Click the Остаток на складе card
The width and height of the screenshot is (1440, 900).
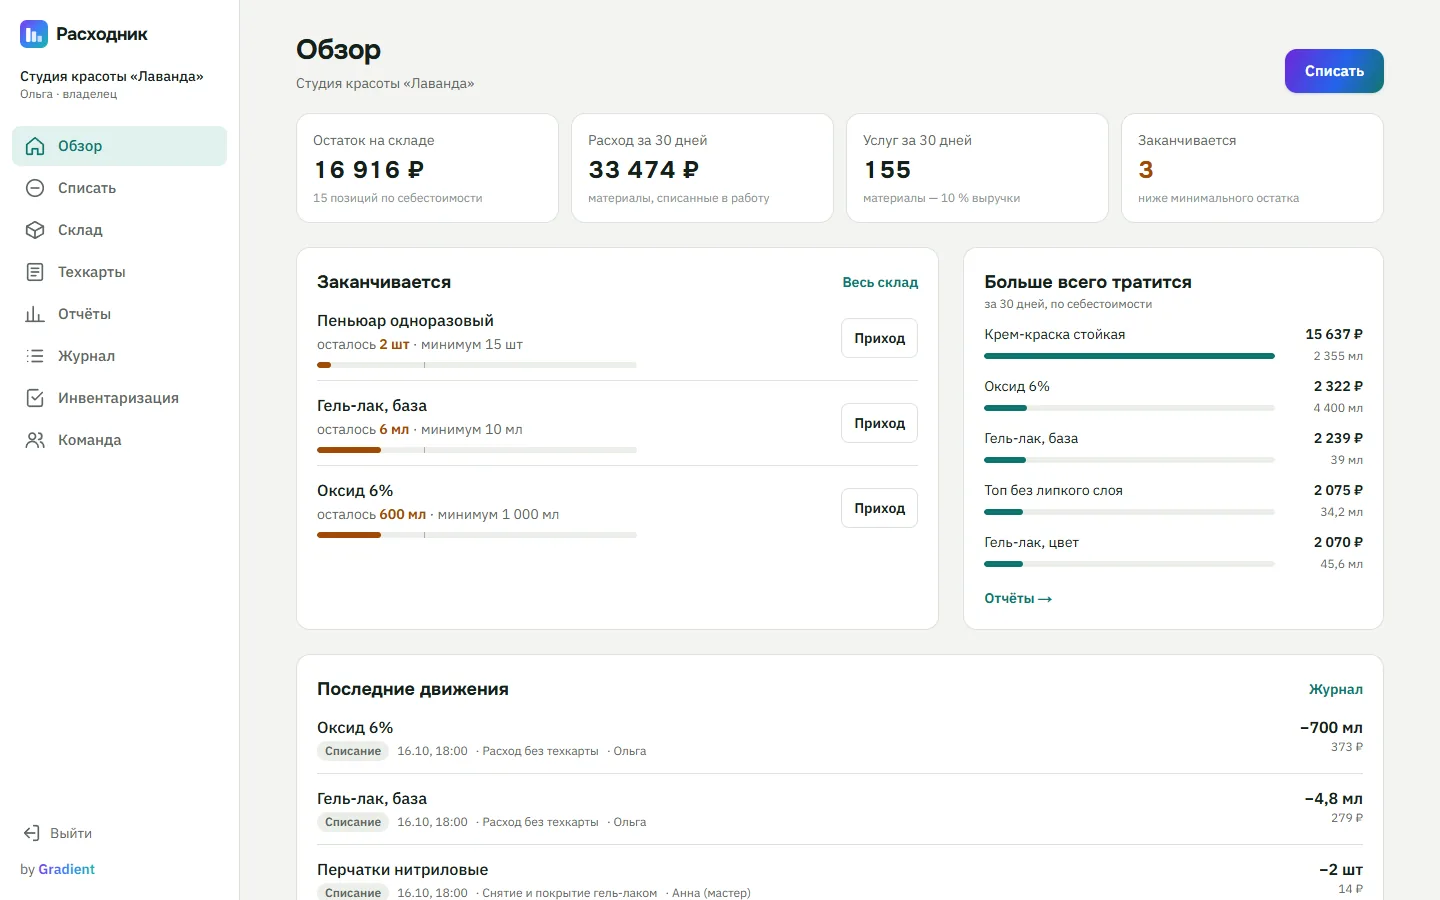click(427, 168)
